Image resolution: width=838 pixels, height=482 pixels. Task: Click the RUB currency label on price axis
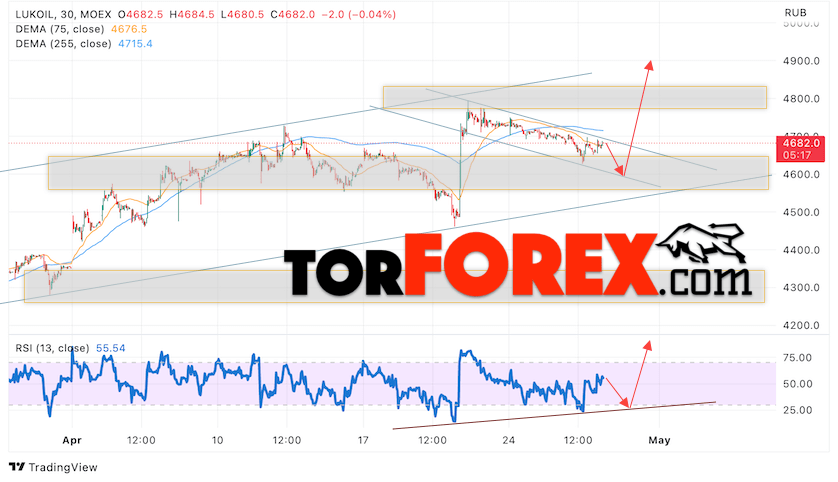coord(795,12)
